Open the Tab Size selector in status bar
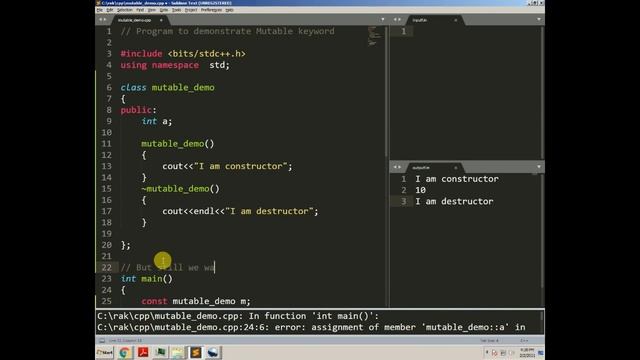This screenshot has height=360, width=640. (489, 340)
